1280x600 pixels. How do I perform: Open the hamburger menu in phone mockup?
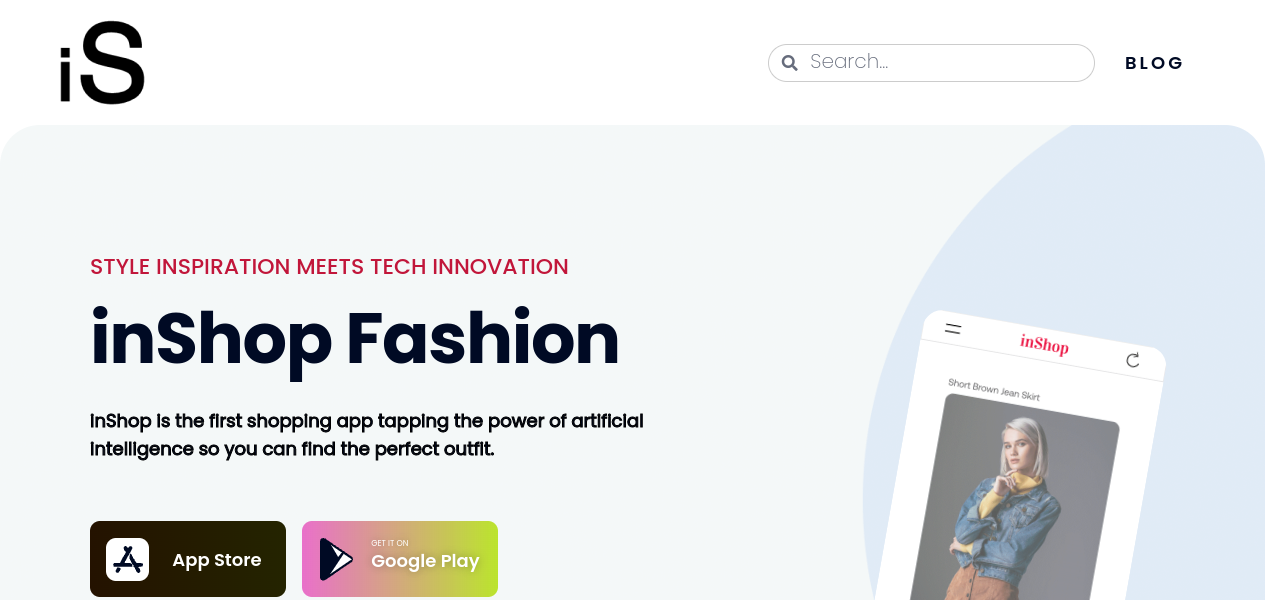pos(953,328)
